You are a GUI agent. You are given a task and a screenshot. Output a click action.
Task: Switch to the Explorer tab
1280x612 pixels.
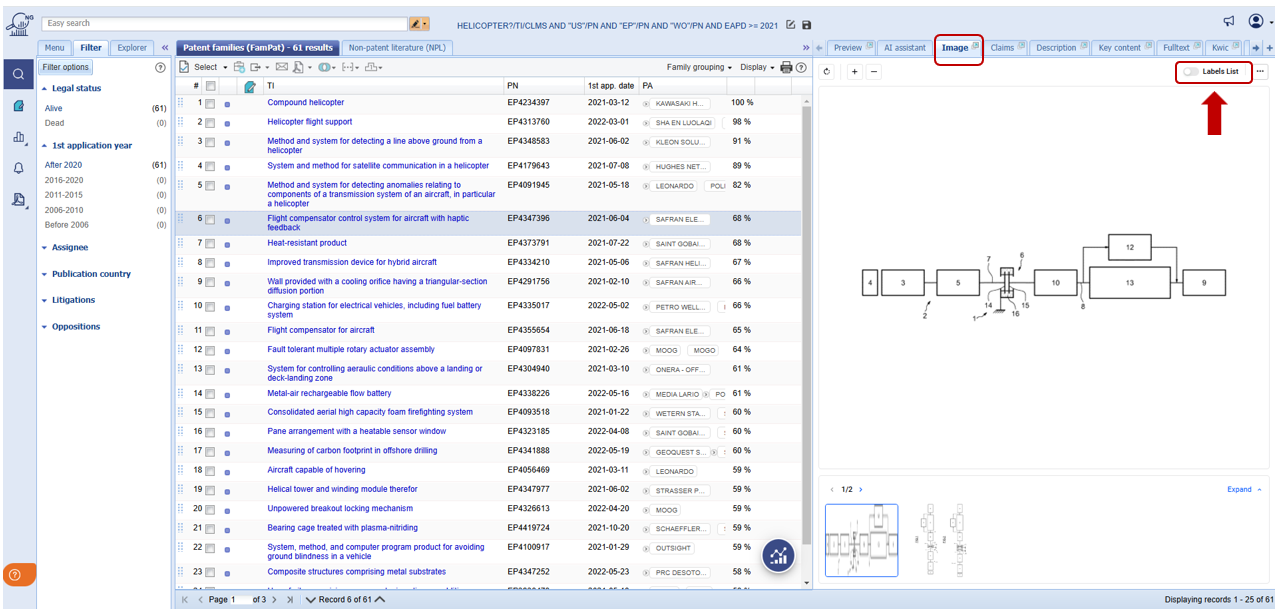(x=131, y=47)
